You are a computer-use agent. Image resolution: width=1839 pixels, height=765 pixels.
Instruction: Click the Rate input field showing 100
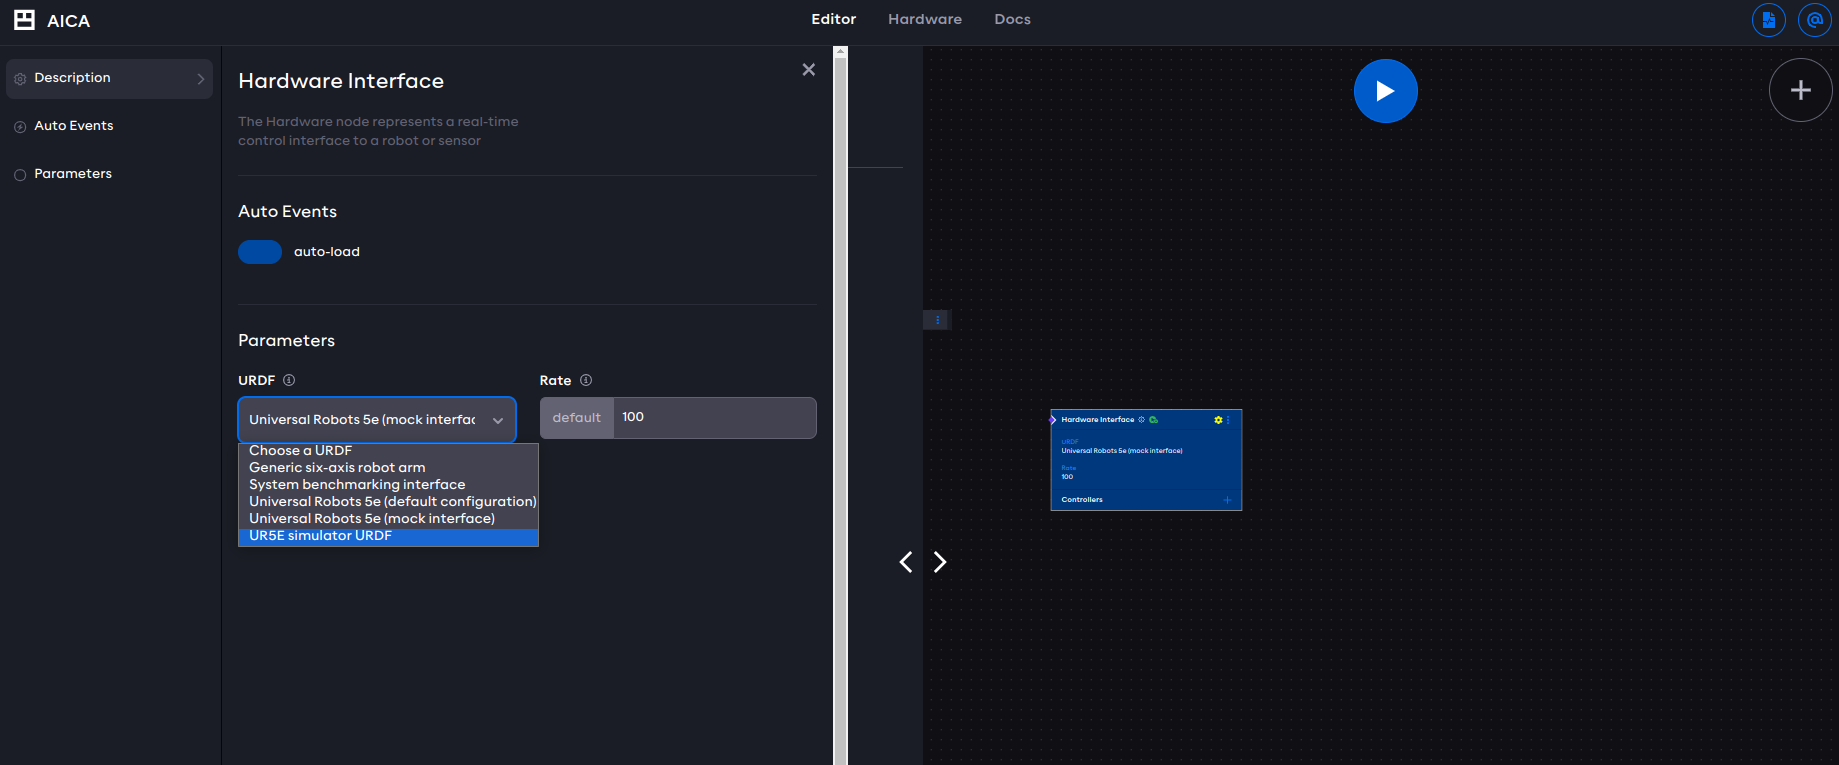click(x=714, y=418)
